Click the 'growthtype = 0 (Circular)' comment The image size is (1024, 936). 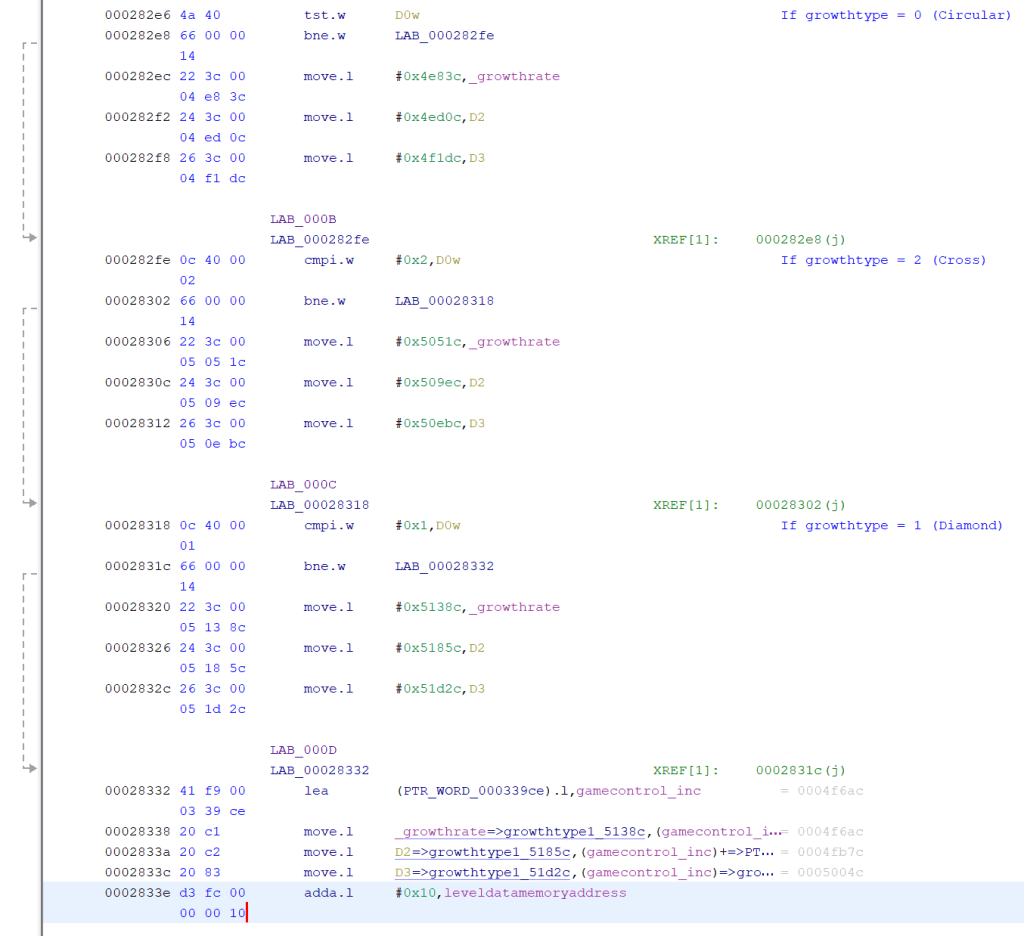pyautogui.click(x=895, y=15)
